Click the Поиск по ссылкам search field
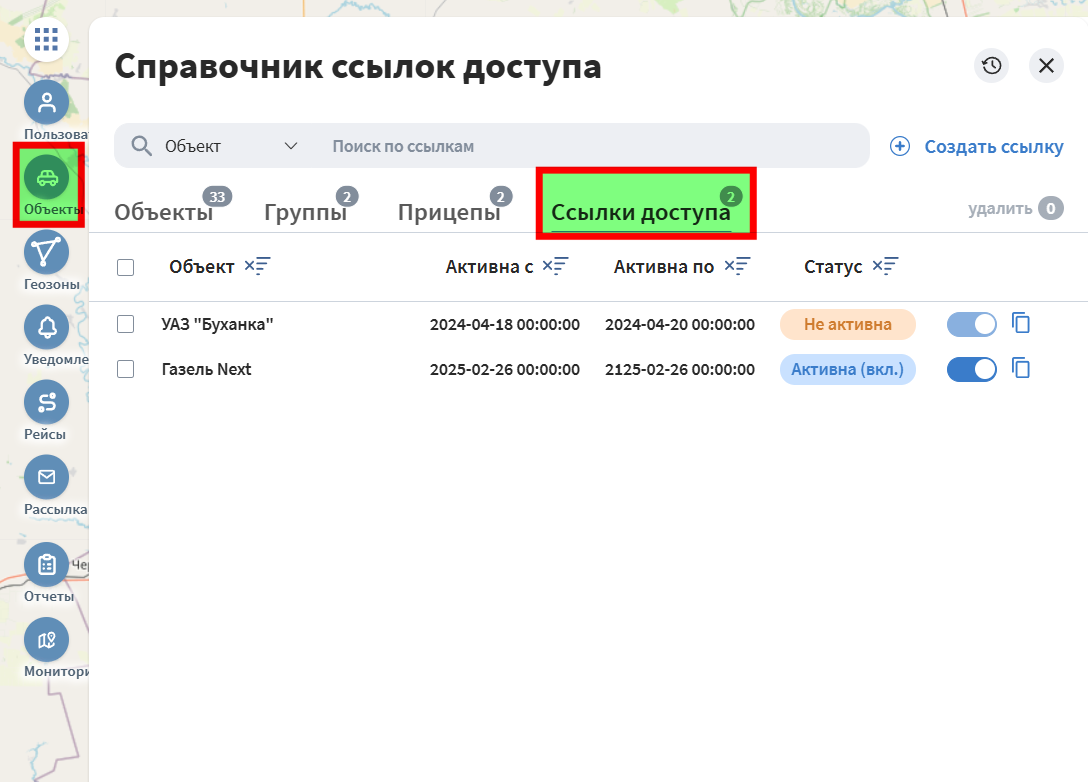Viewport: 1088px width, 782px height. coord(590,146)
